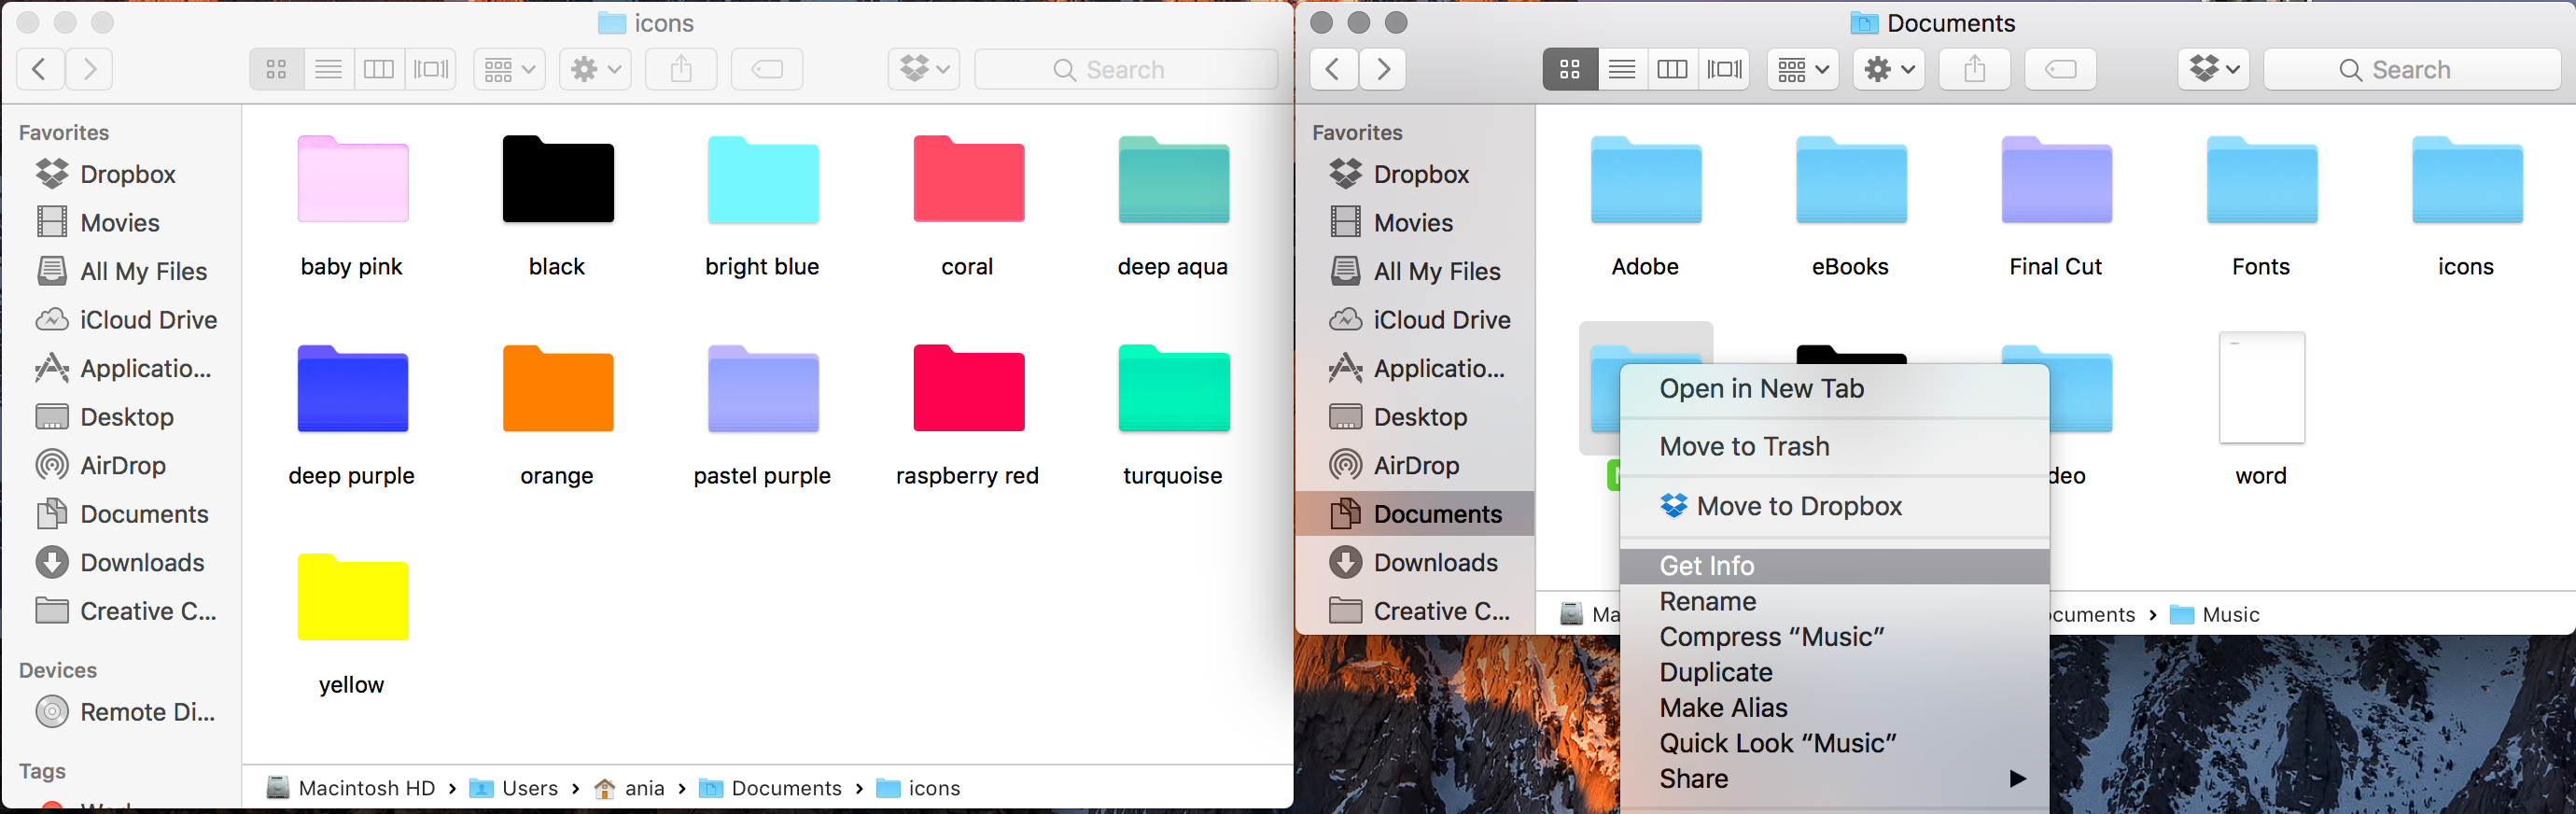Switch Documents window to column view
2576x814 pixels.
[1673, 69]
